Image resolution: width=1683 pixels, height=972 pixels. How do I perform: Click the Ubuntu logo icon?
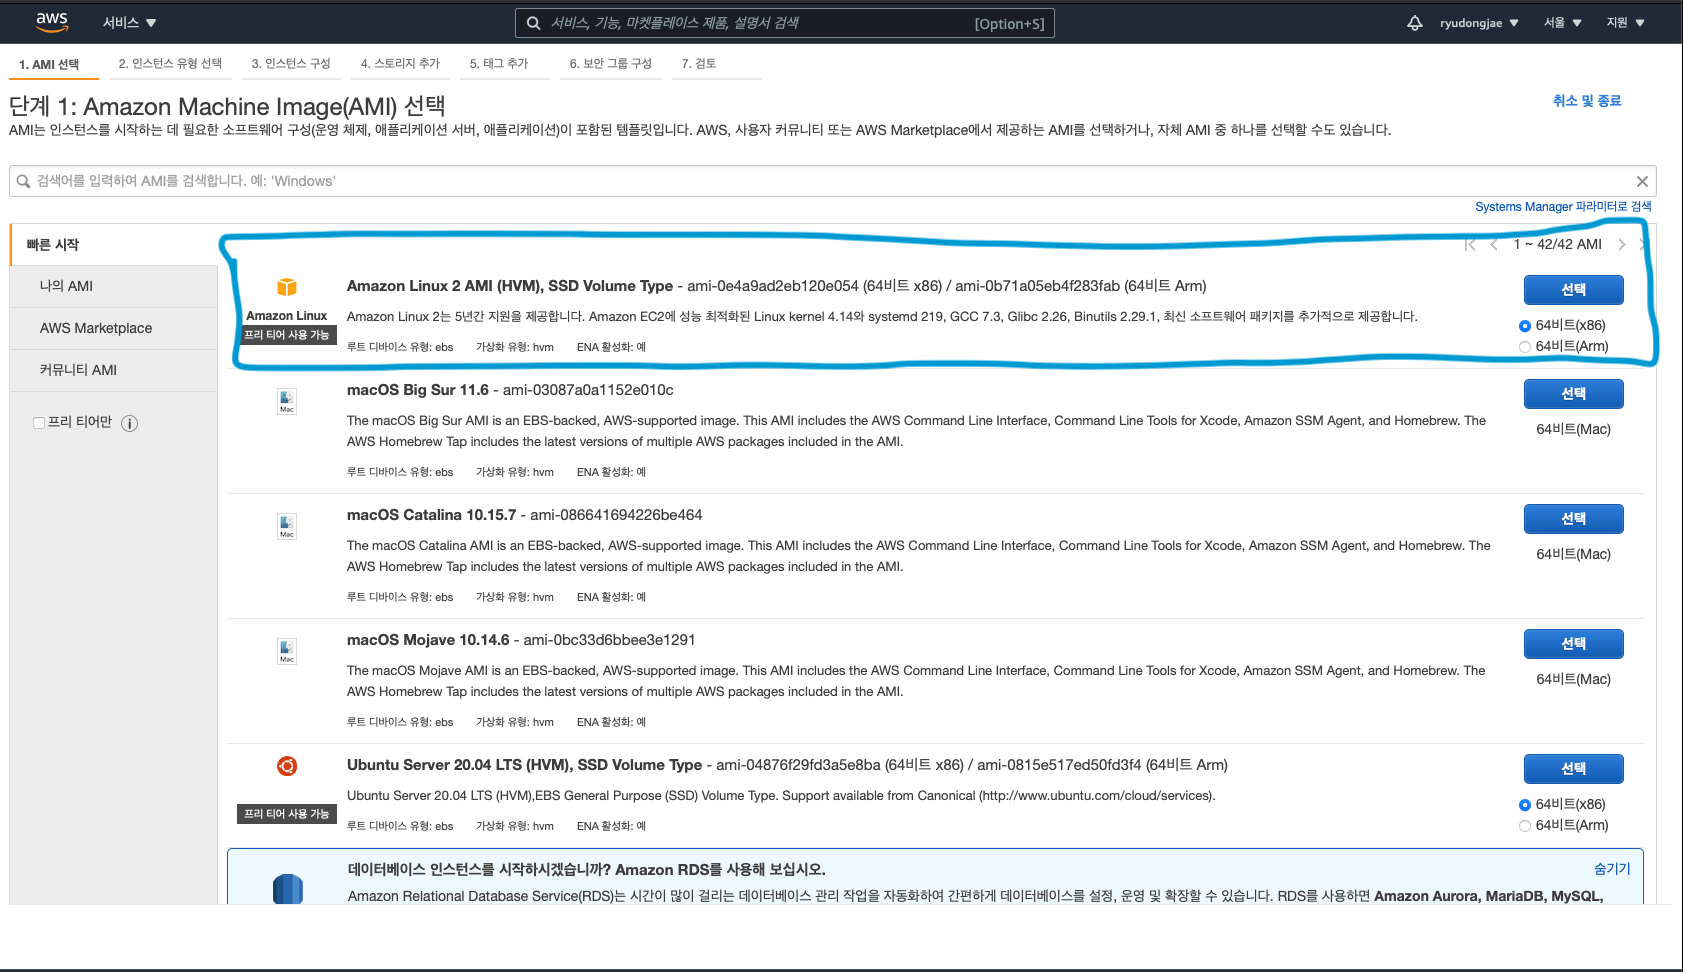[x=287, y=766]
